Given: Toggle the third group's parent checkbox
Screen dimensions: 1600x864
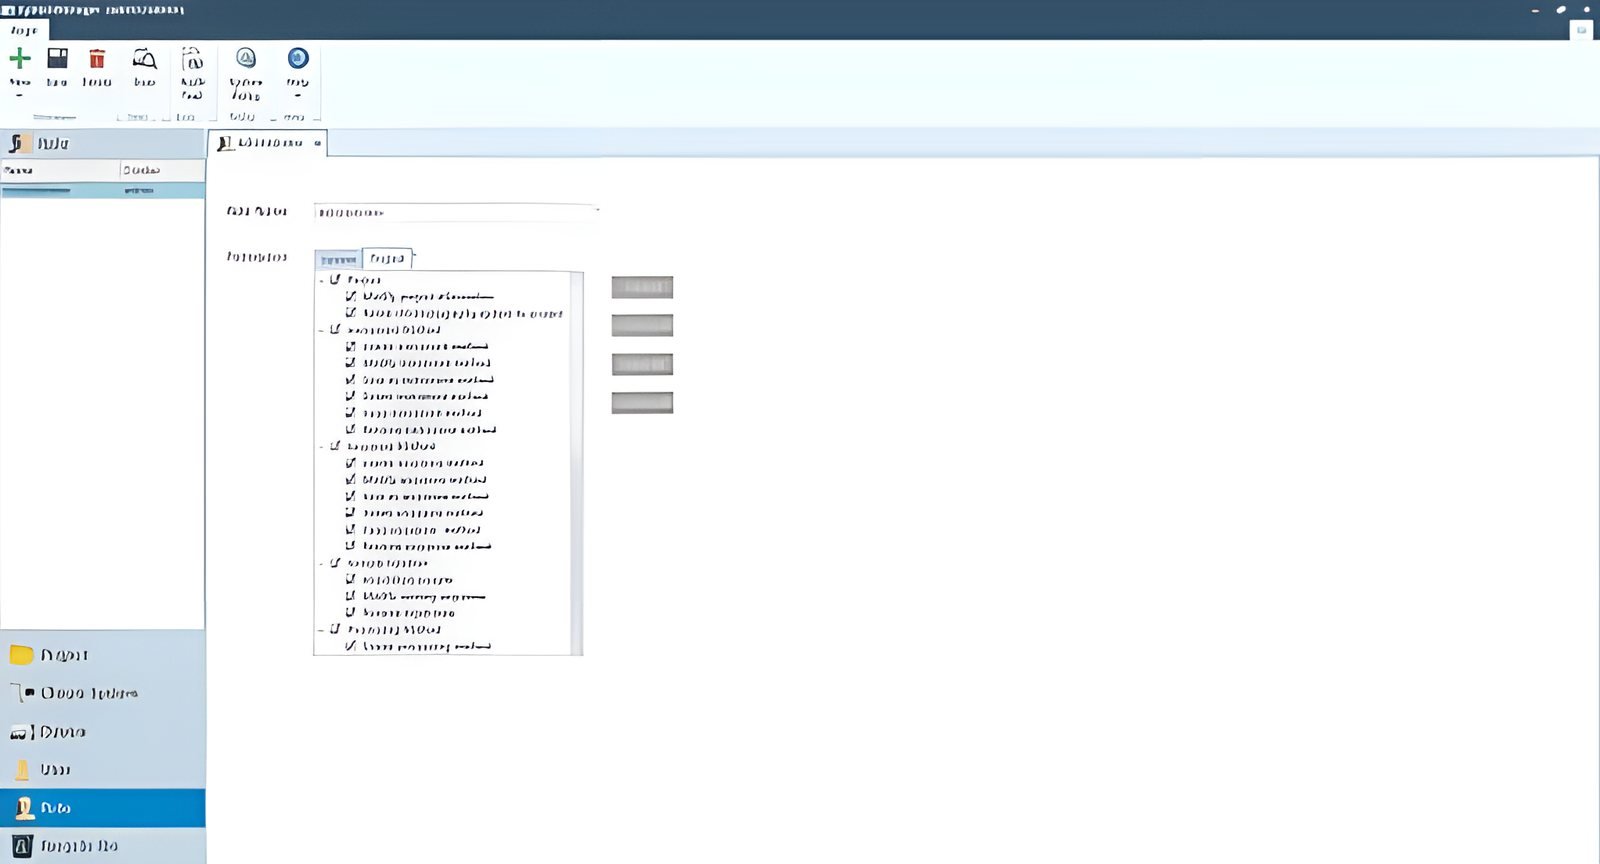Looking at the screenshot, I should (x=335, y=446).
